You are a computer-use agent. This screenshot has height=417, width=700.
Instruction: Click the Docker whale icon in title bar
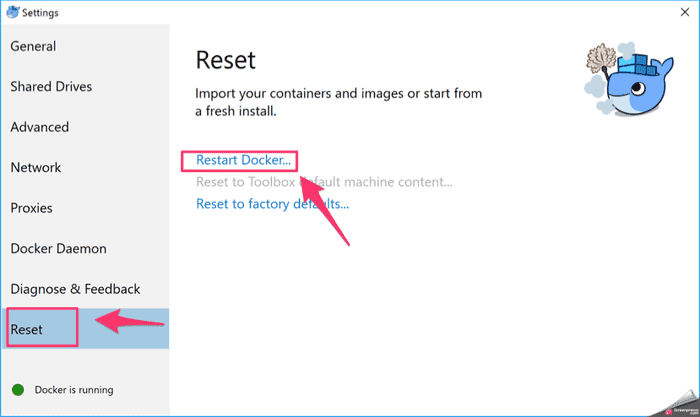pos(12,12)
